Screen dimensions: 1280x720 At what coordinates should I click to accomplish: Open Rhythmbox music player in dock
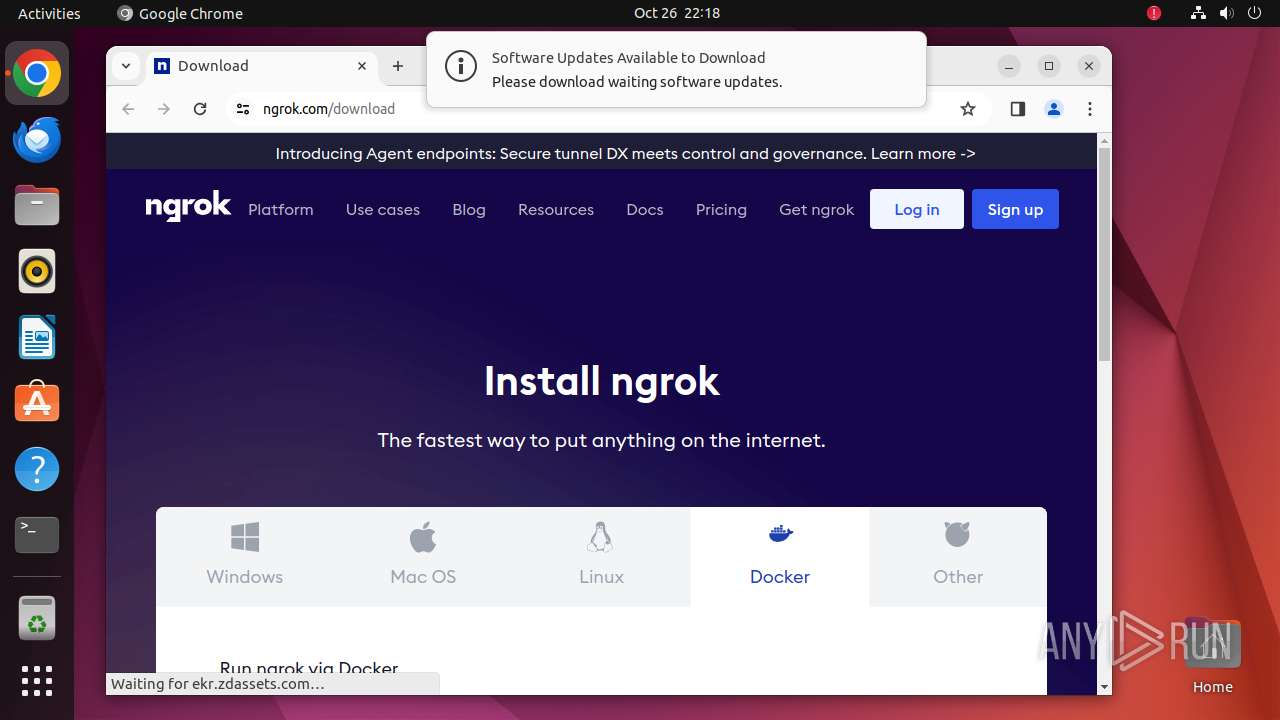pyautogui.click(x=37, y=271)
